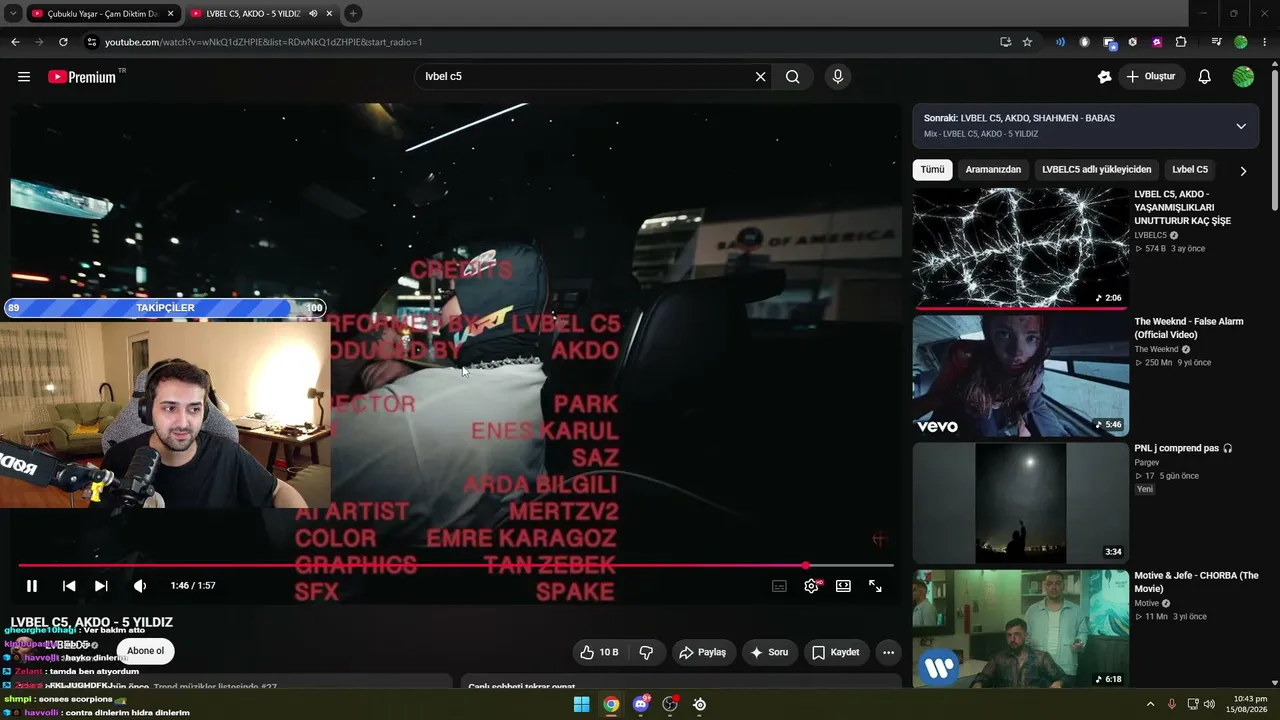Save the video with Kaydet

tap(836, 652)
